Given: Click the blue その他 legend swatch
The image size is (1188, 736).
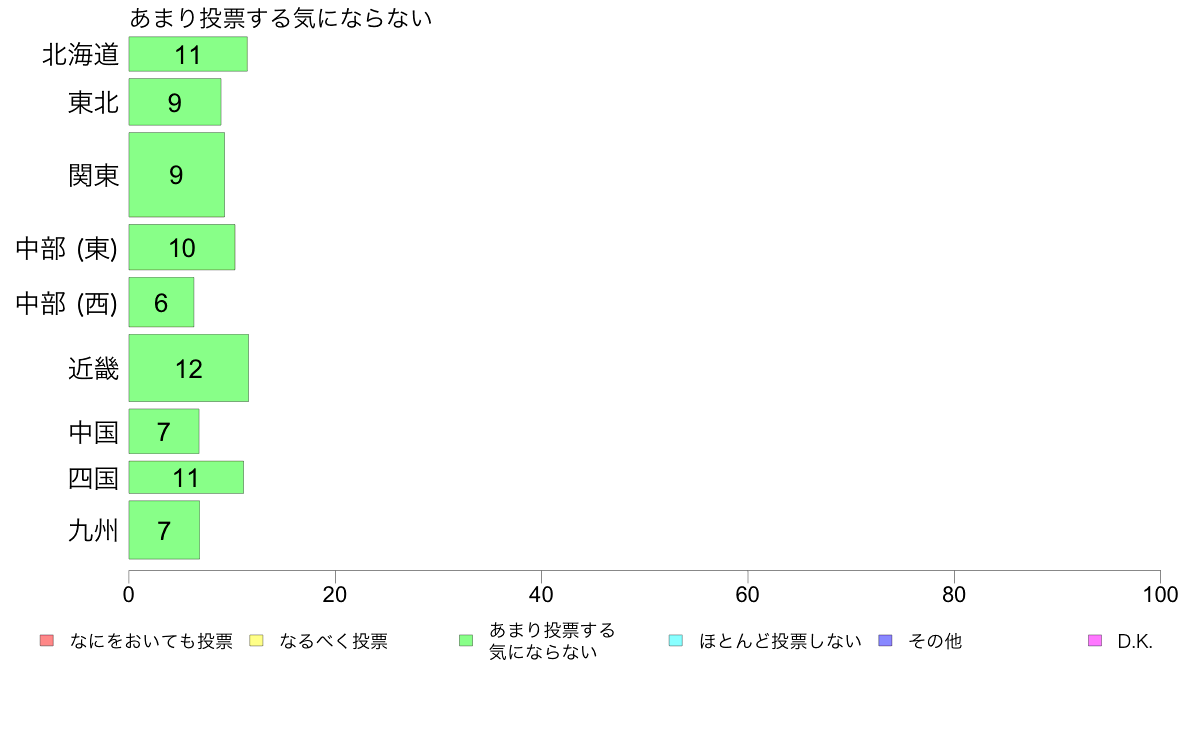Looking at the screenshot, I should coord(885,640).
